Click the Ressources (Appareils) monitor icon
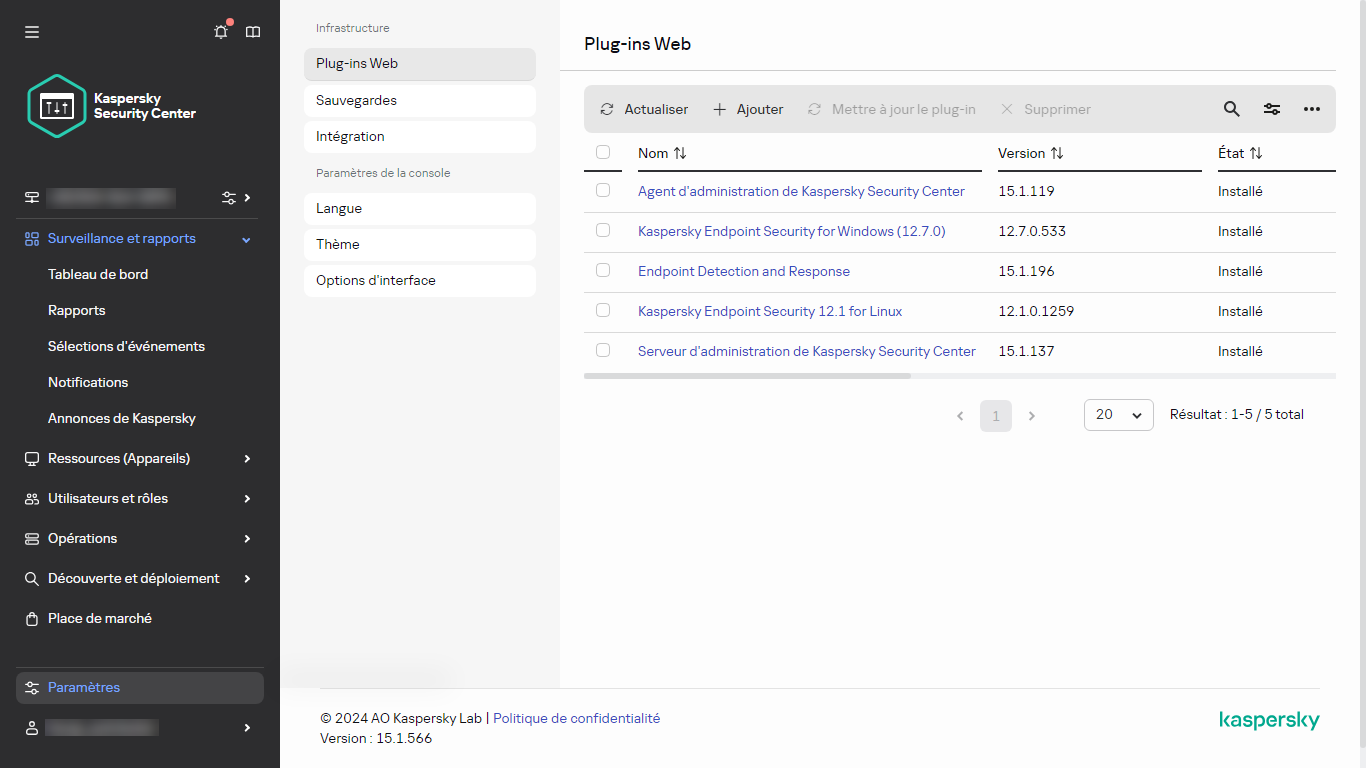The image size is (1366, 768). (x=32, y=458)
